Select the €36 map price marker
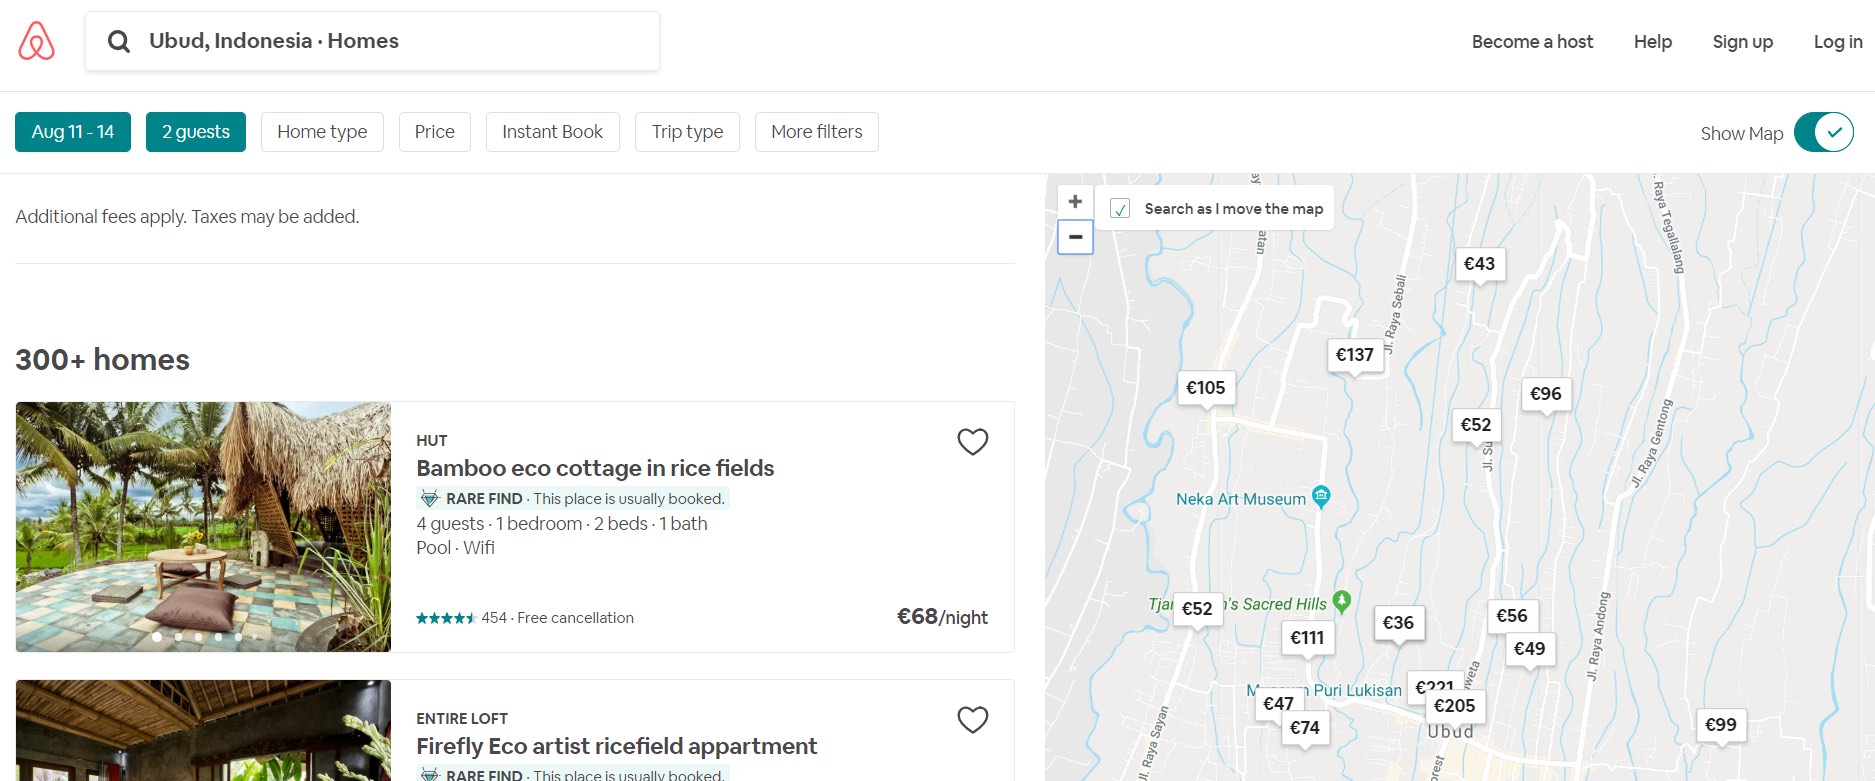The width and height of the screenshot is (1875, 781). tap(1398, 623)
